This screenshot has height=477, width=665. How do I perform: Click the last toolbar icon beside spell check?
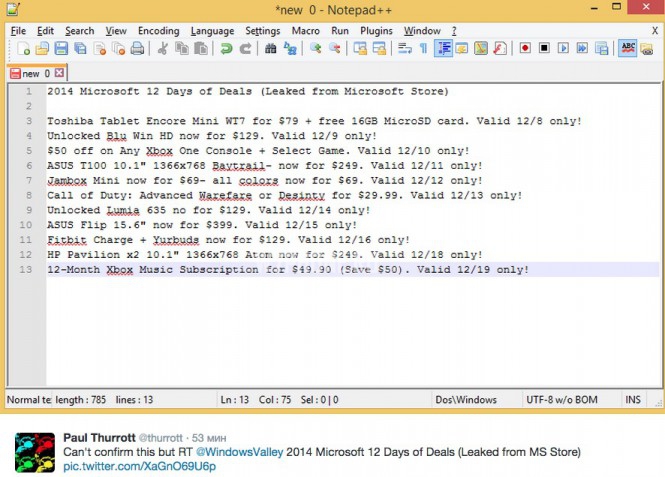pos(647,49)
